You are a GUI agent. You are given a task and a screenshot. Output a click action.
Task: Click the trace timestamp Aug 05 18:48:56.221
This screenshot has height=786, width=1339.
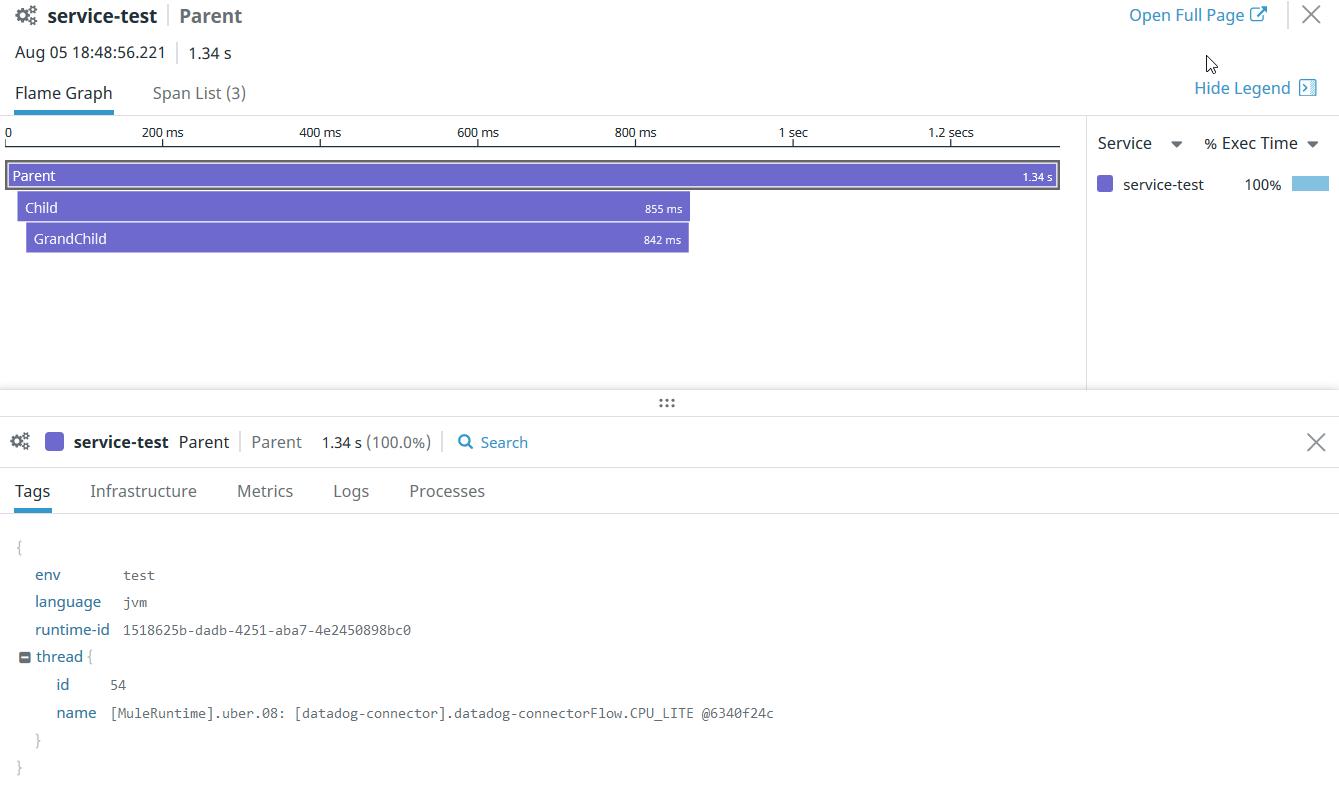click(90, 53)
